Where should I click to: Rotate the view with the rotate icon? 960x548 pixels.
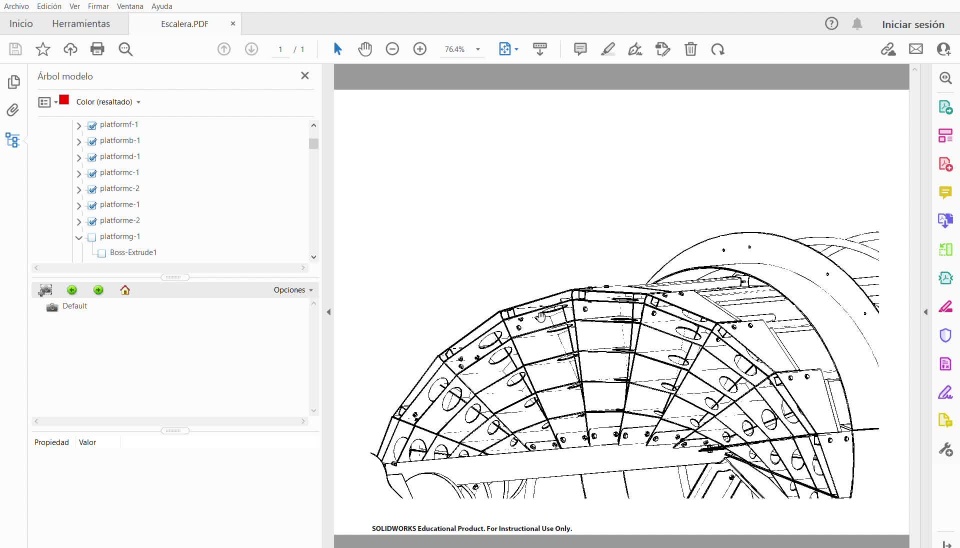click(718, 49)
